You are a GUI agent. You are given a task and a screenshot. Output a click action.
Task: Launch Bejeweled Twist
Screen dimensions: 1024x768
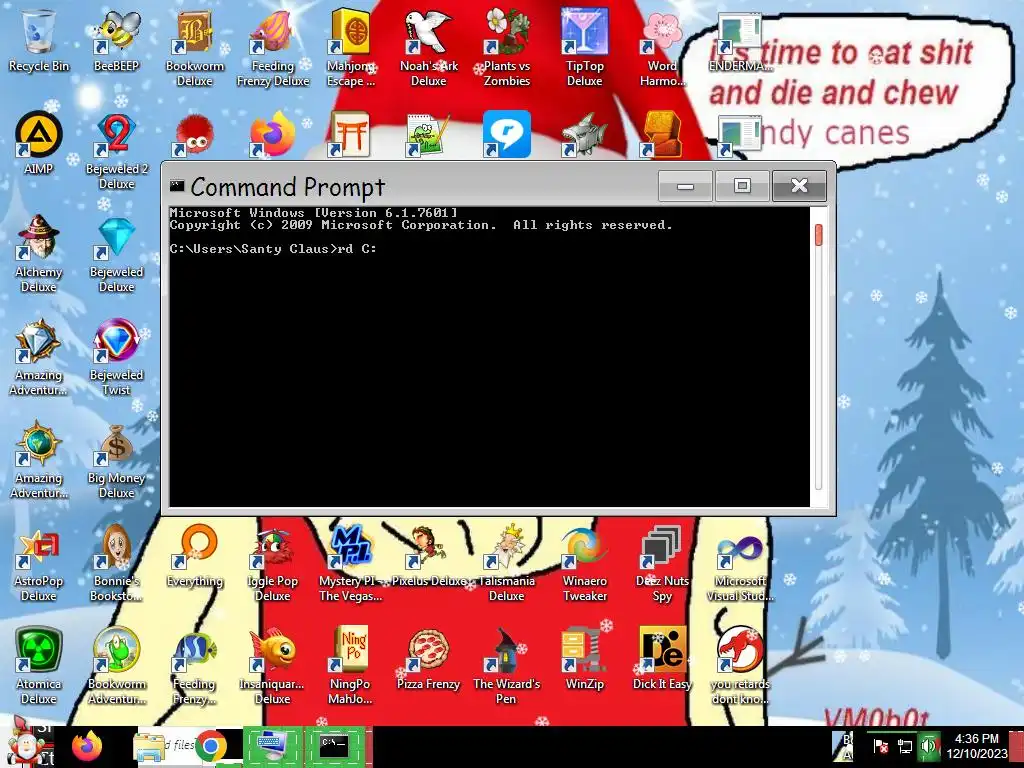(x=116, y=357)
